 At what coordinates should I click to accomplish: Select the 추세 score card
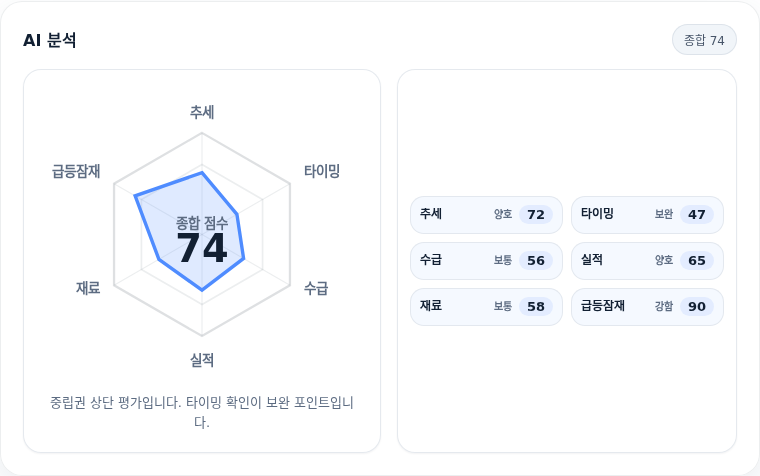tap(486, 215)
